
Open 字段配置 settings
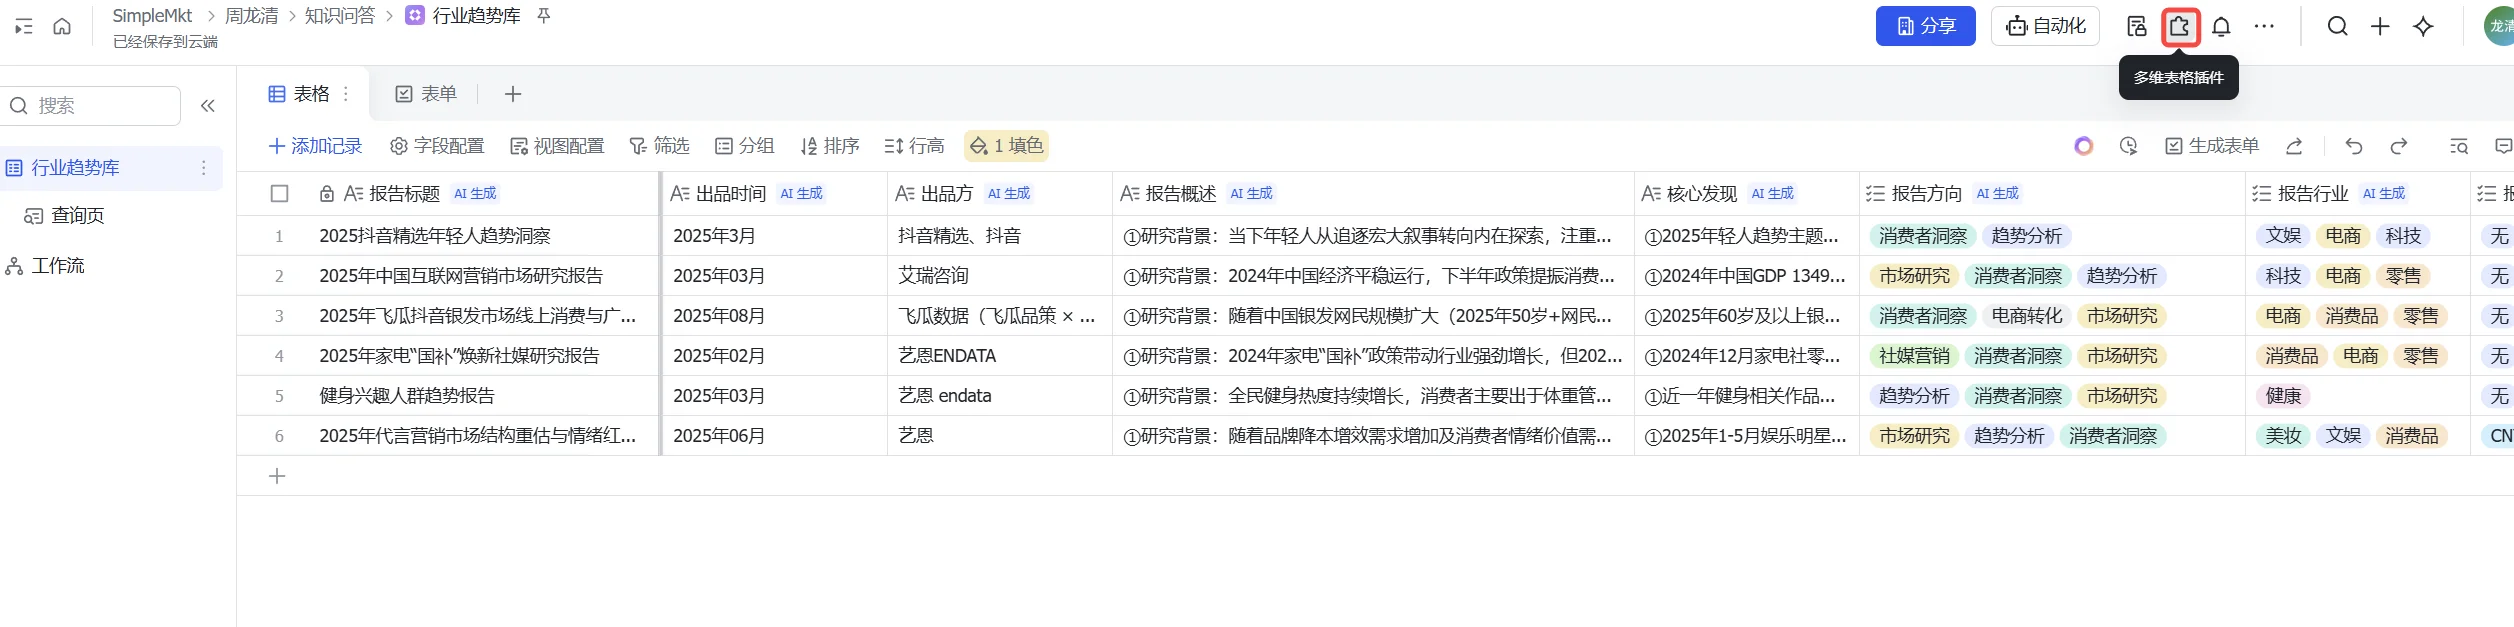tap(437, 146)
